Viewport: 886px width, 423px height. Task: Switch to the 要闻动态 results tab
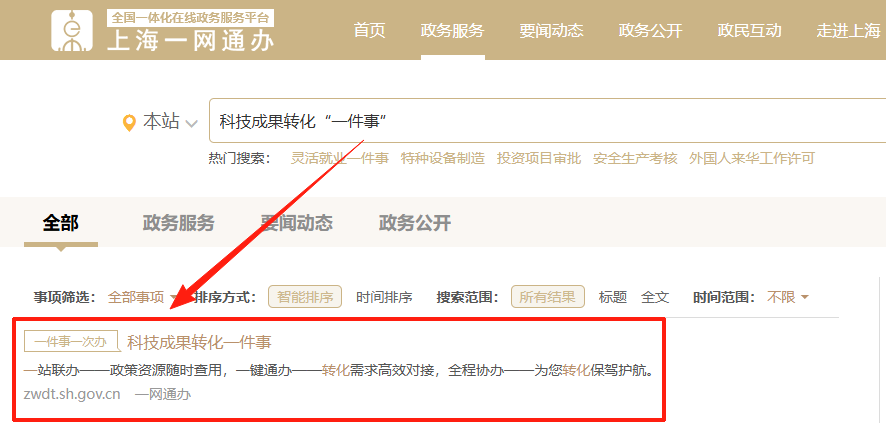point(296,223)
